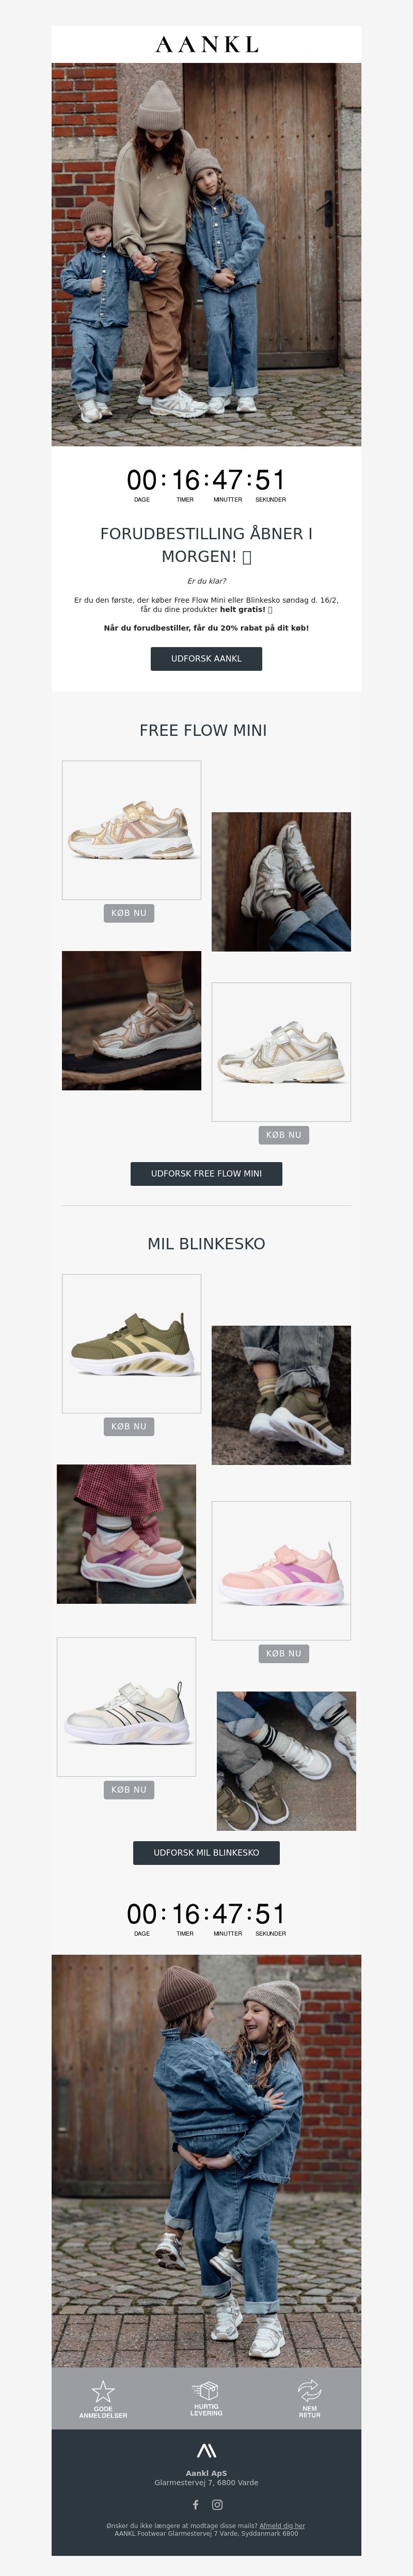
Task: Click KØB NU under olive Blinkesko shoe
Action: (x=129, y=1426)
